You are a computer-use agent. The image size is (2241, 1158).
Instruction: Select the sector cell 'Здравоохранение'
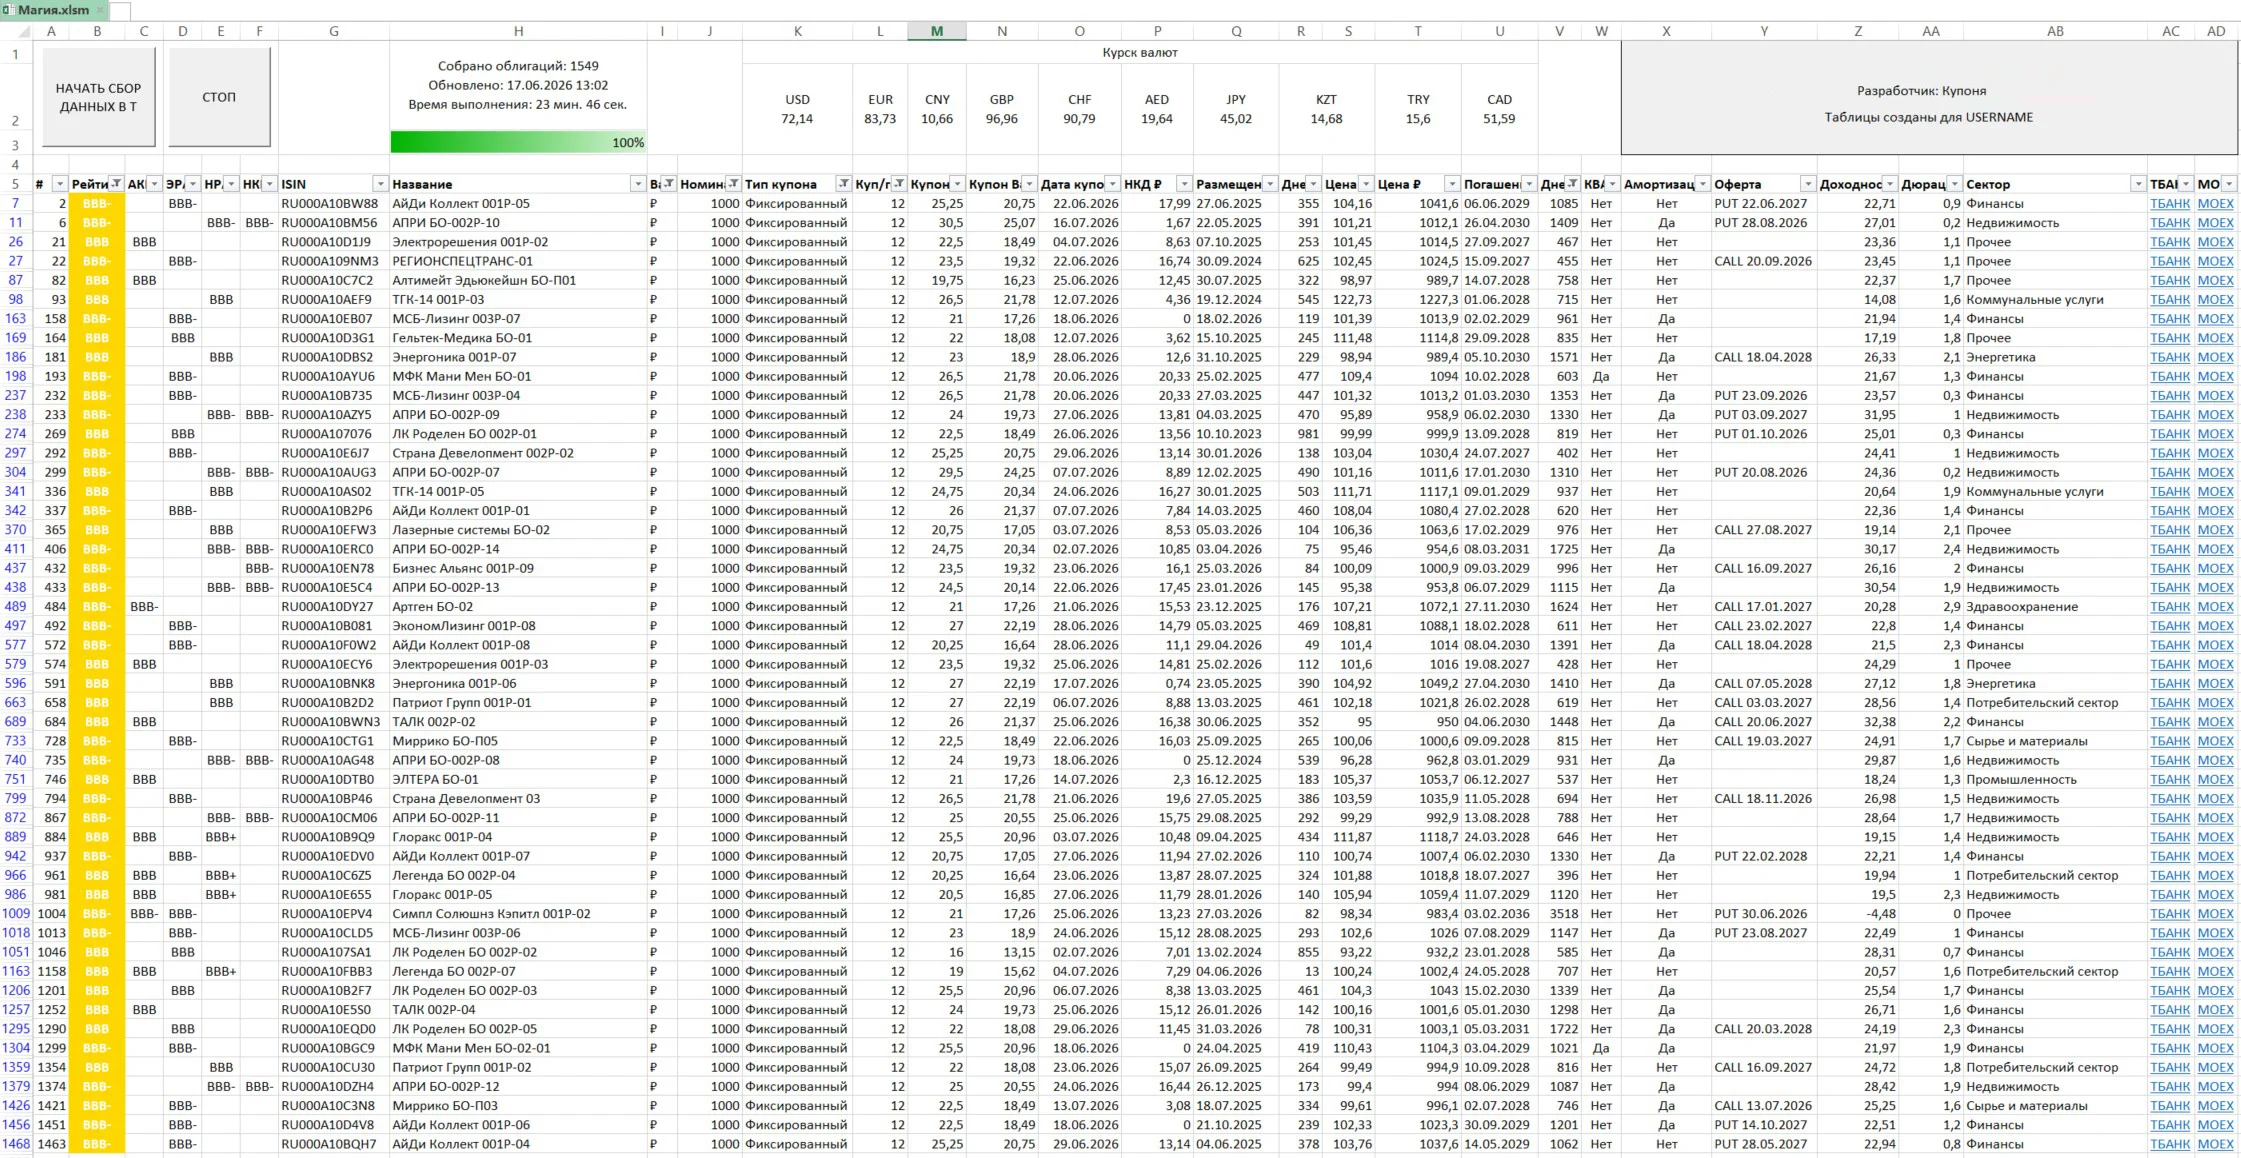(2055, 607)
